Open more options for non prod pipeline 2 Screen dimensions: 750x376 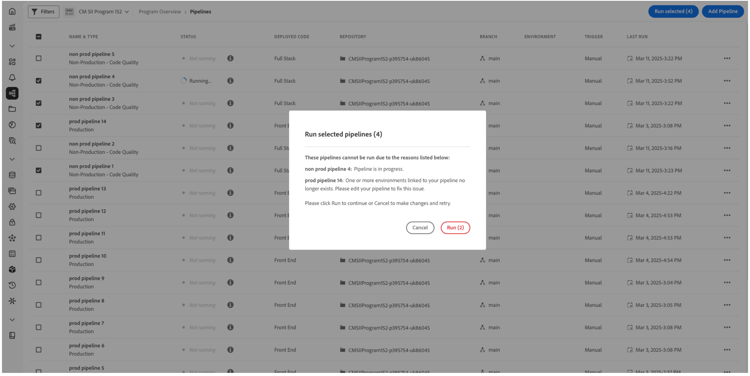[727, 148]
